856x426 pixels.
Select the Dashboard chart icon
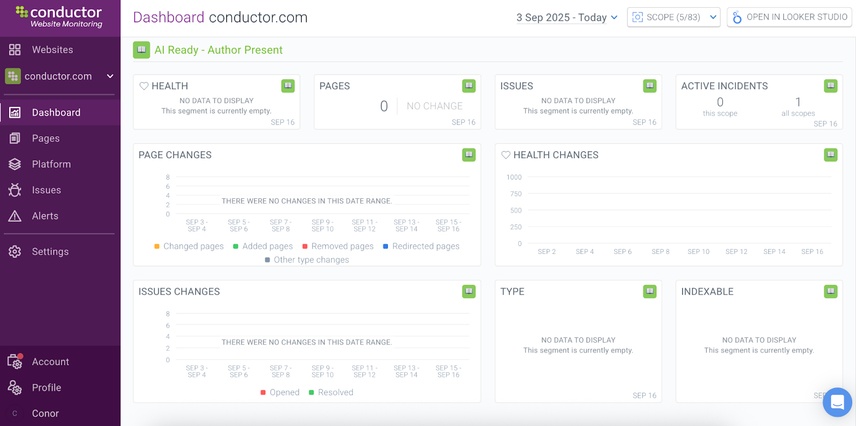click(15, 113)
